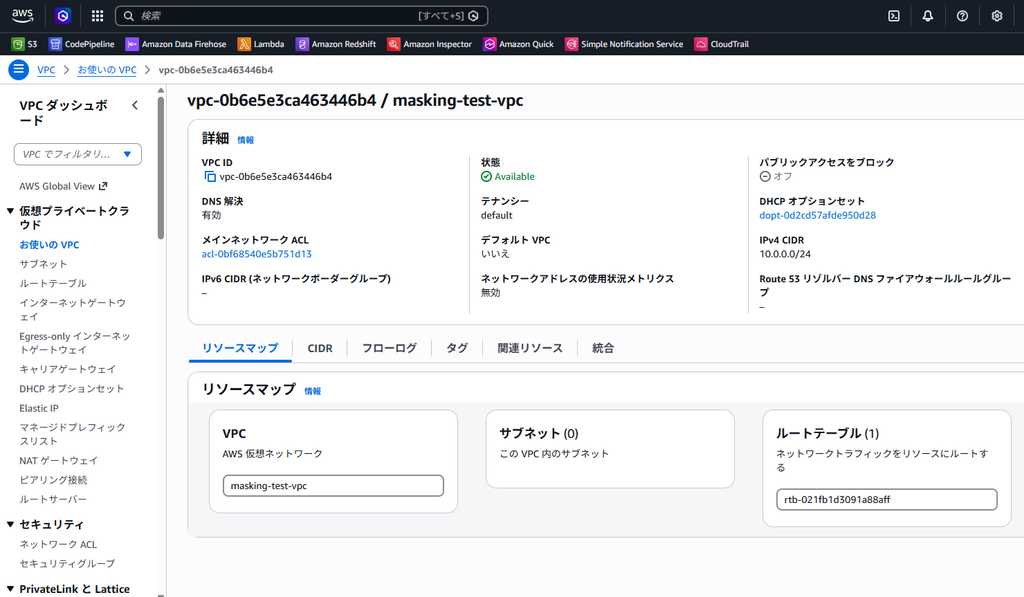Viewport: 1024px width, 597px height.
Task: Open キャリアゲートウェイ in the sidebar
Action: 67,369
